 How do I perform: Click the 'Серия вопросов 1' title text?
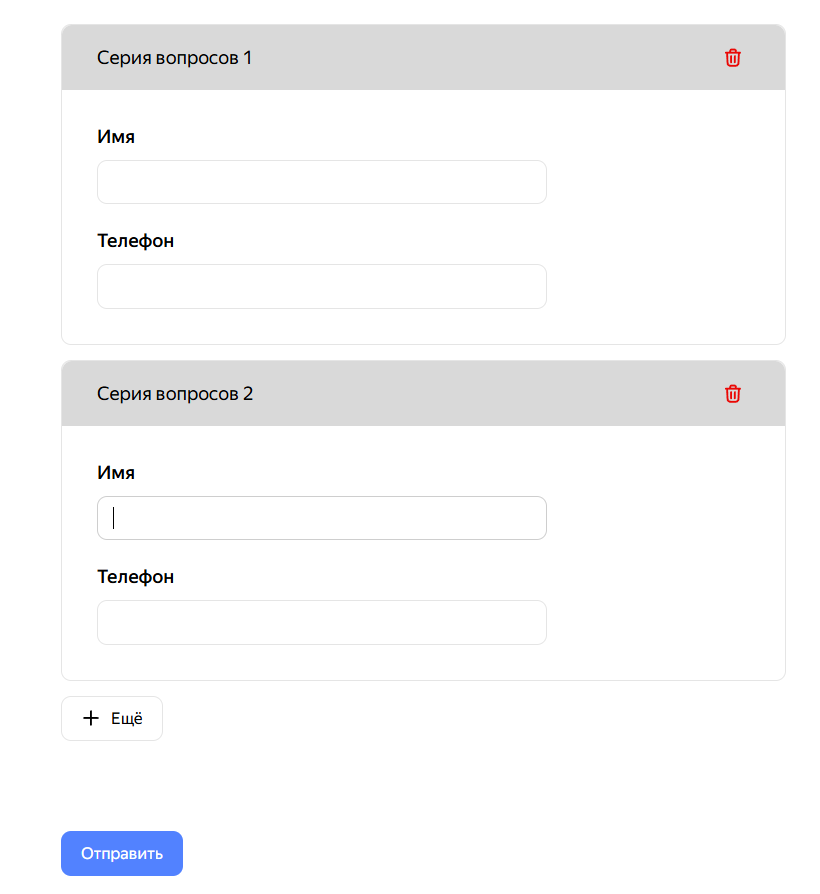click(174, 58)
